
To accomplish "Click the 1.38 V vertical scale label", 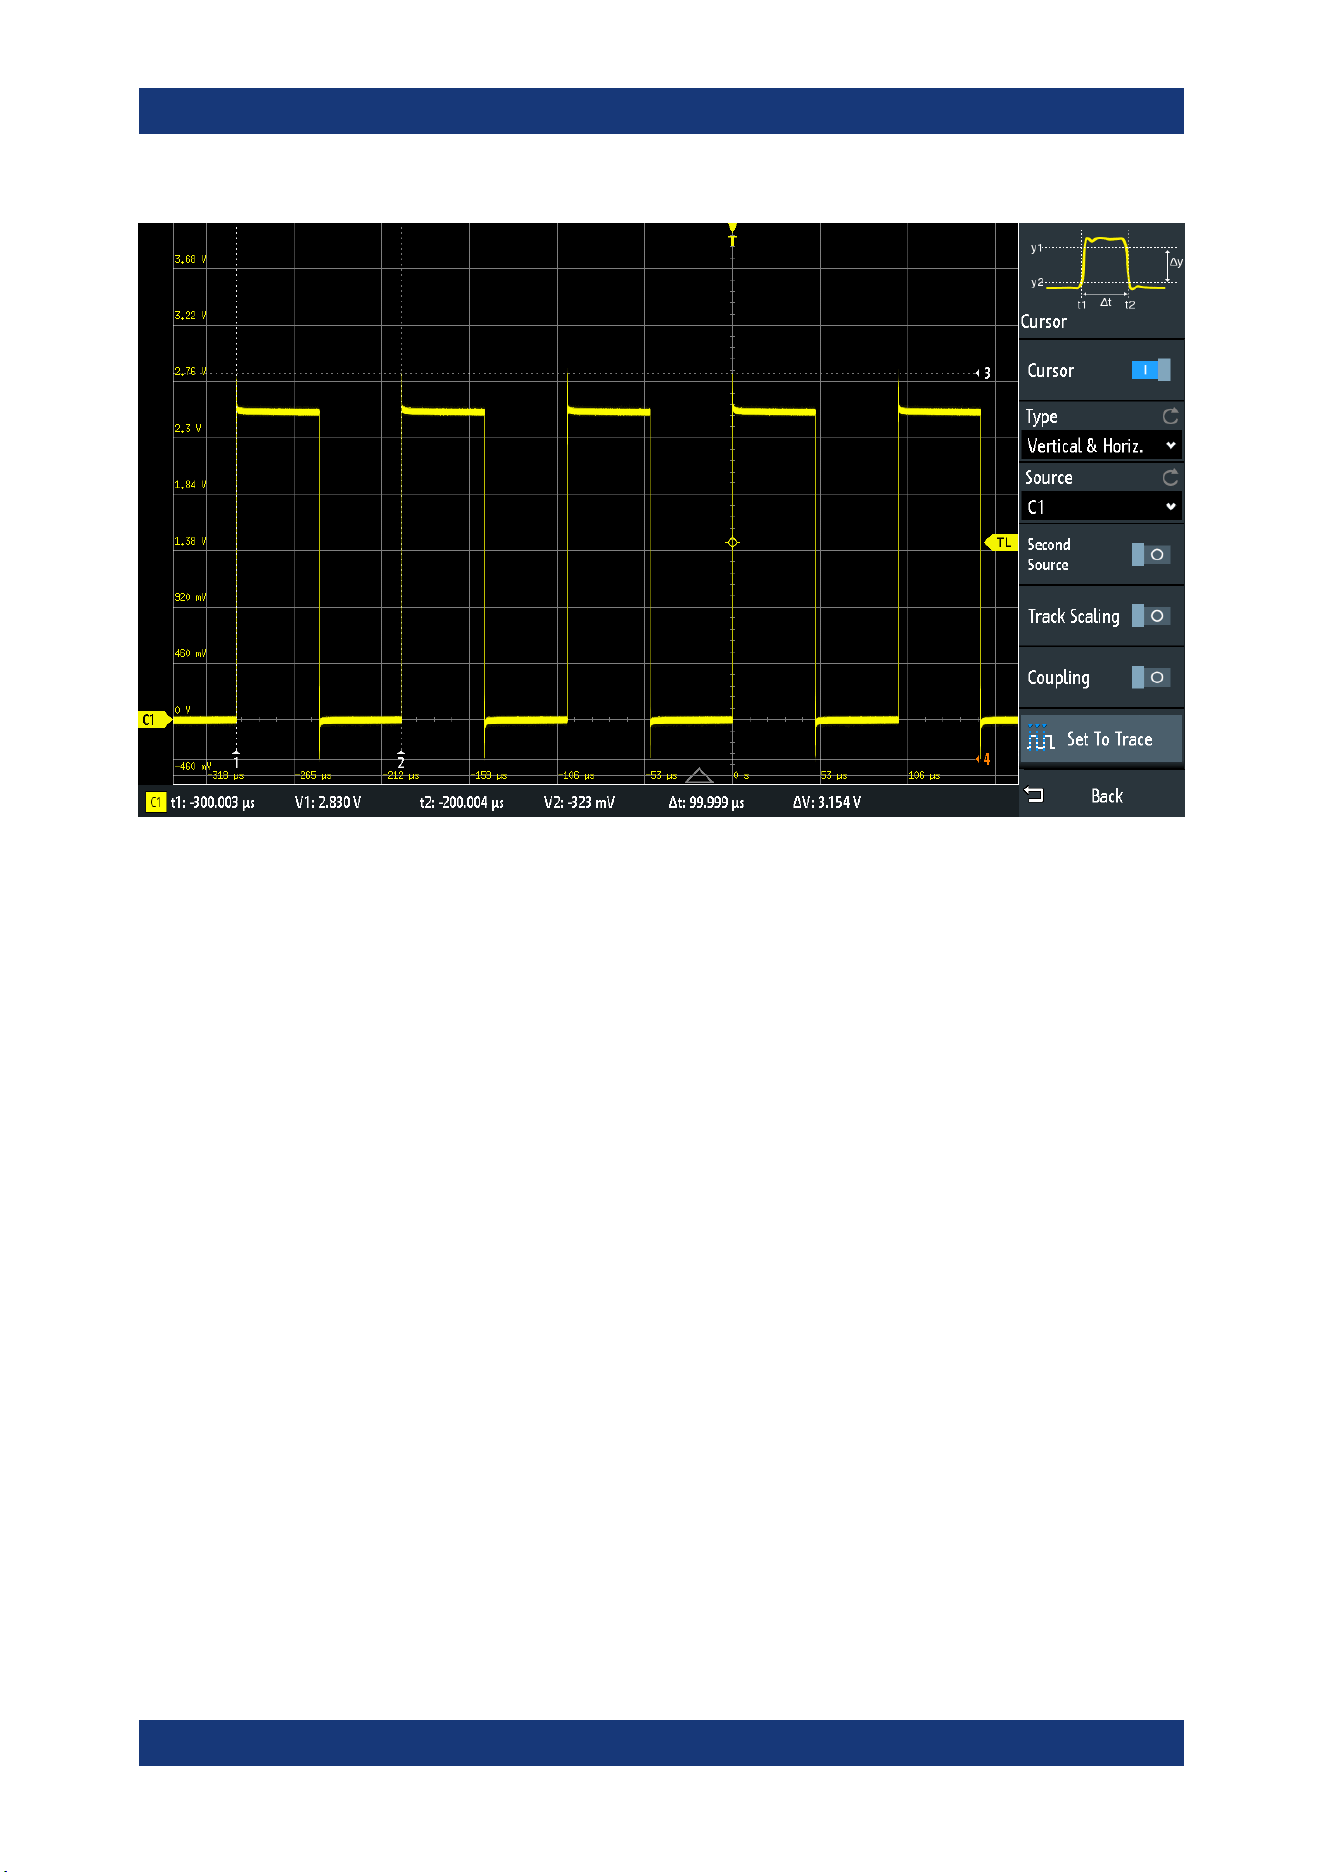I will click(190, 541).
